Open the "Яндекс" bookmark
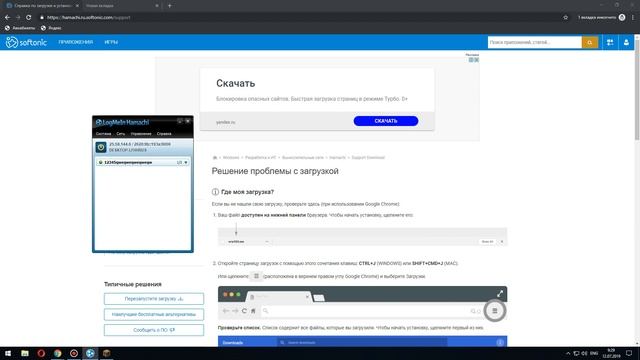Image resolution: width=640 pixels, height=360 pixels. point(51,28)
